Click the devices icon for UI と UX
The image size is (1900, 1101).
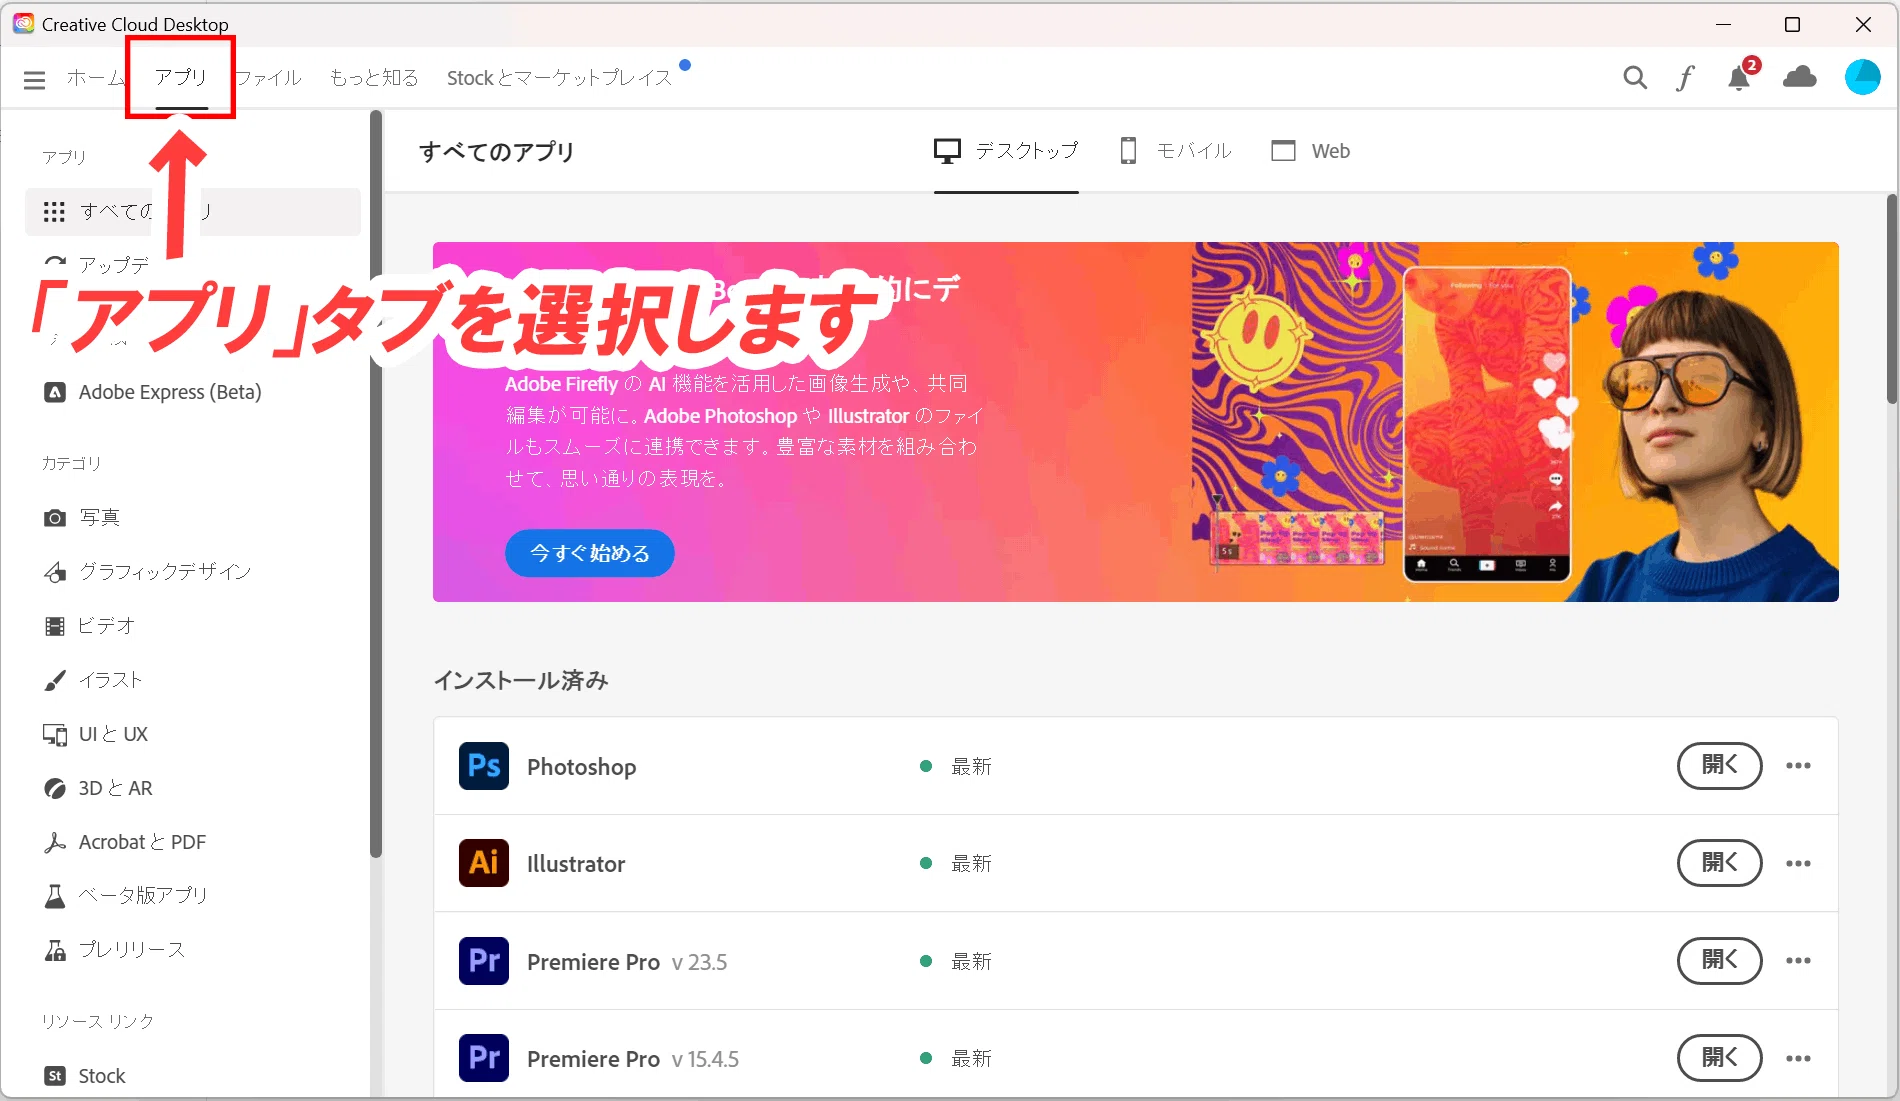pos(55,734)
